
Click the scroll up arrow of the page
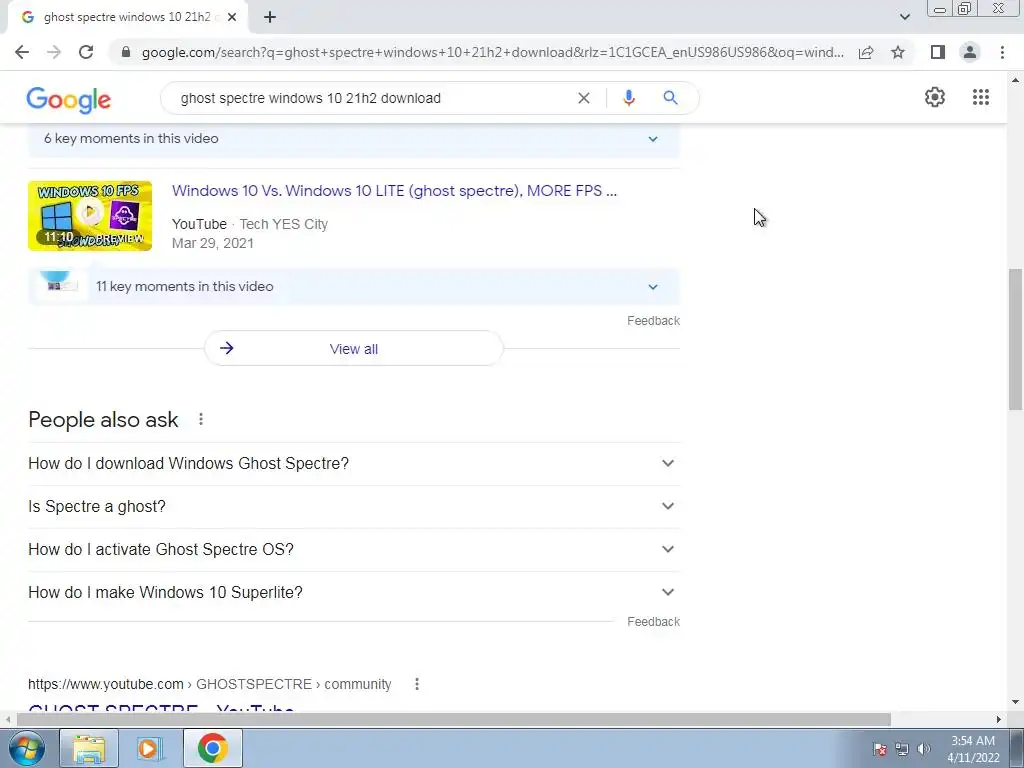point(1015,80)
